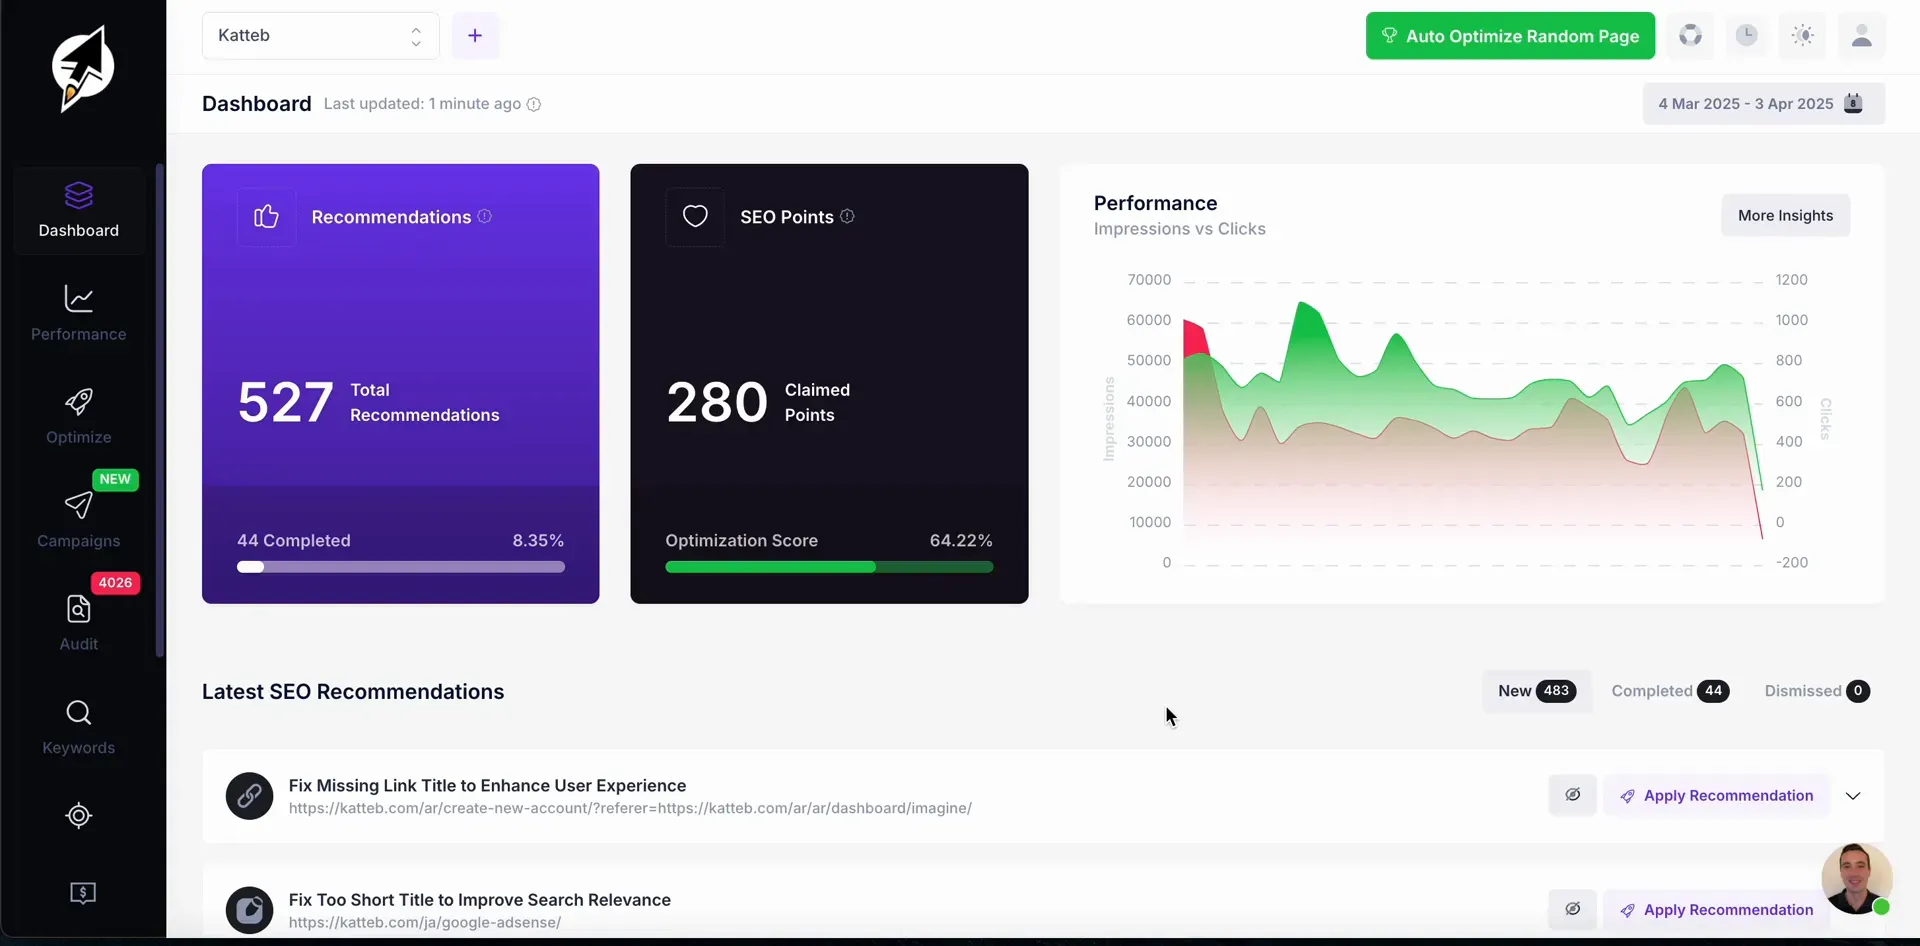Click the Auto Optimize Random Page button
The image size is (1920, 946).
point(1509,36)
